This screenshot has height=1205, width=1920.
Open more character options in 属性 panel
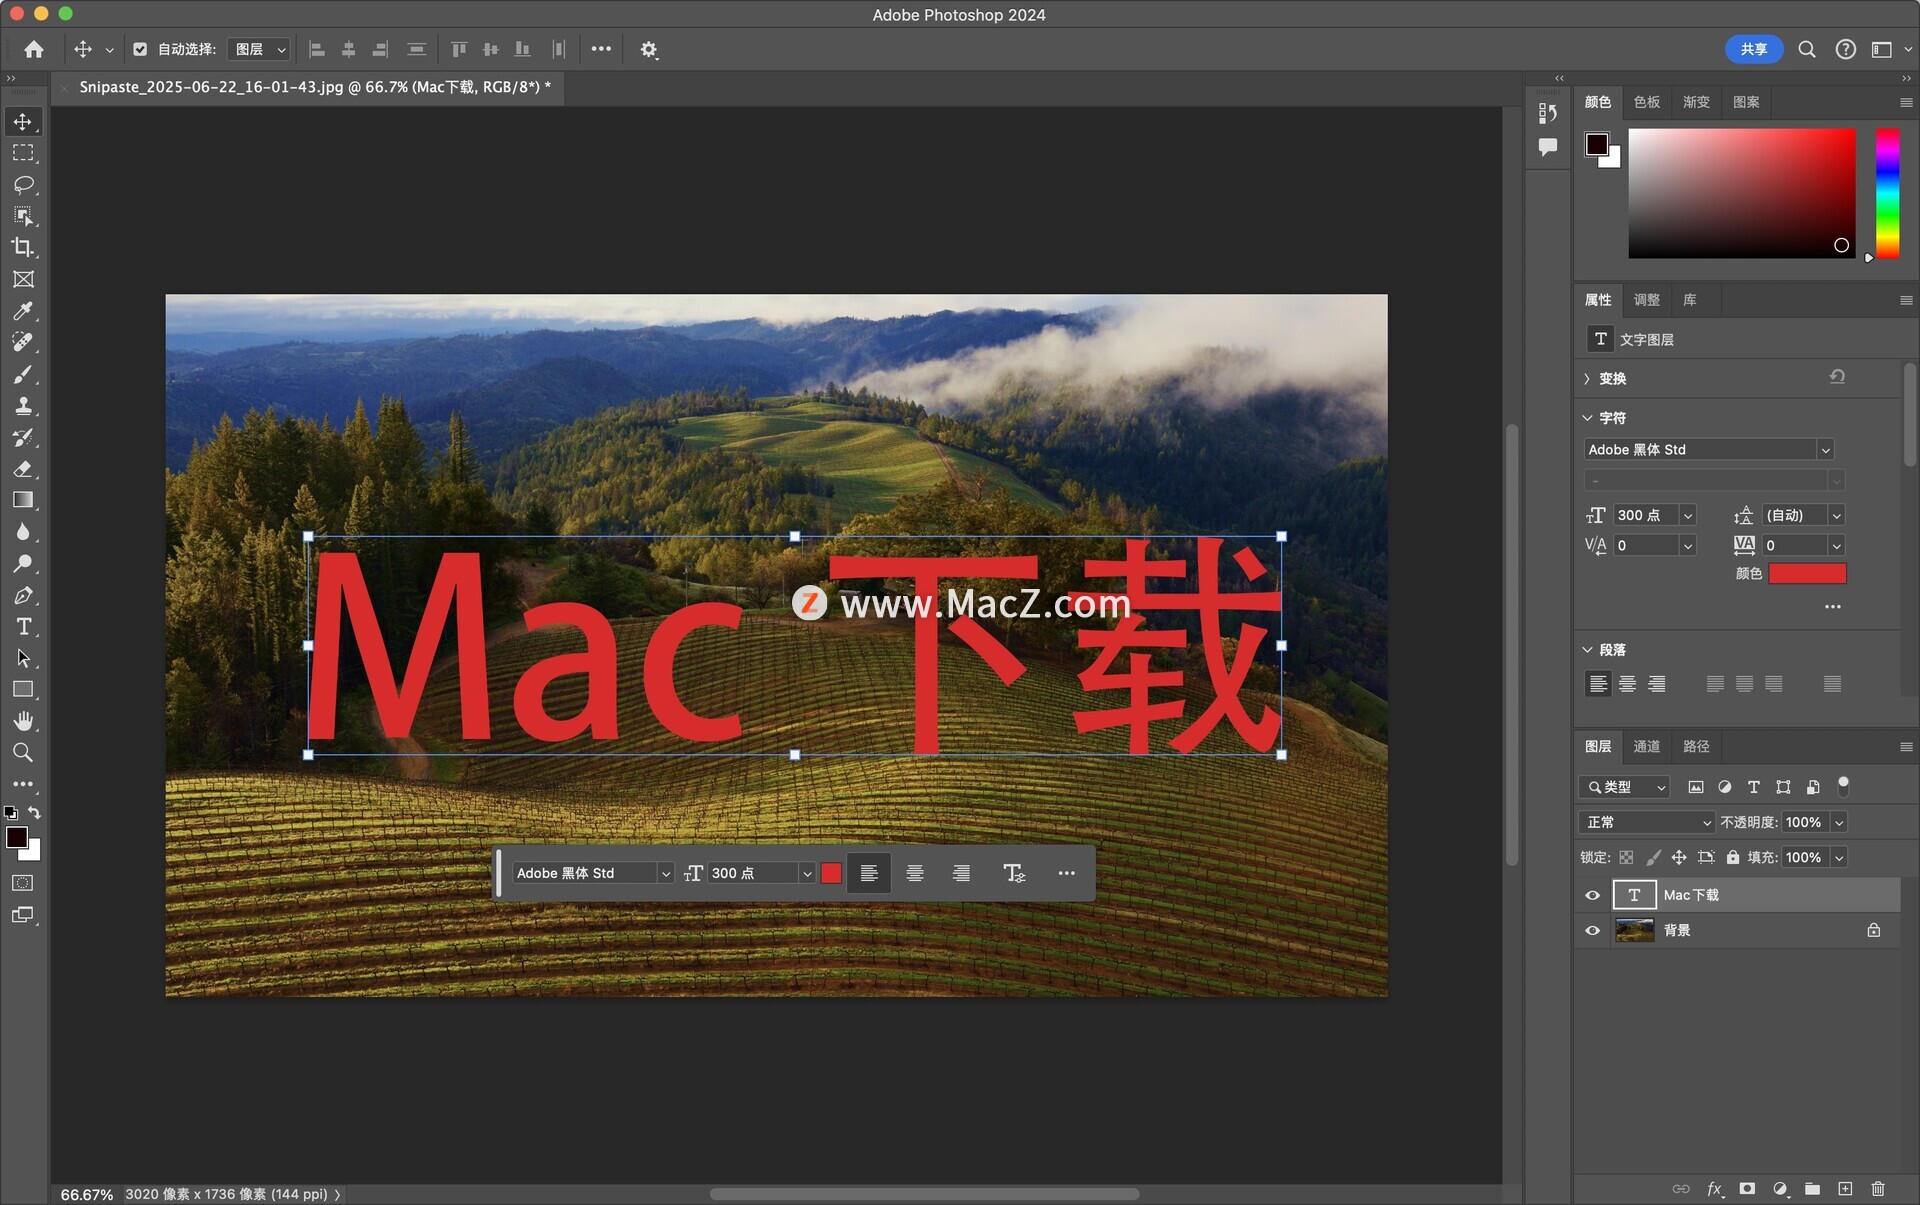(x=1832, y=607)
